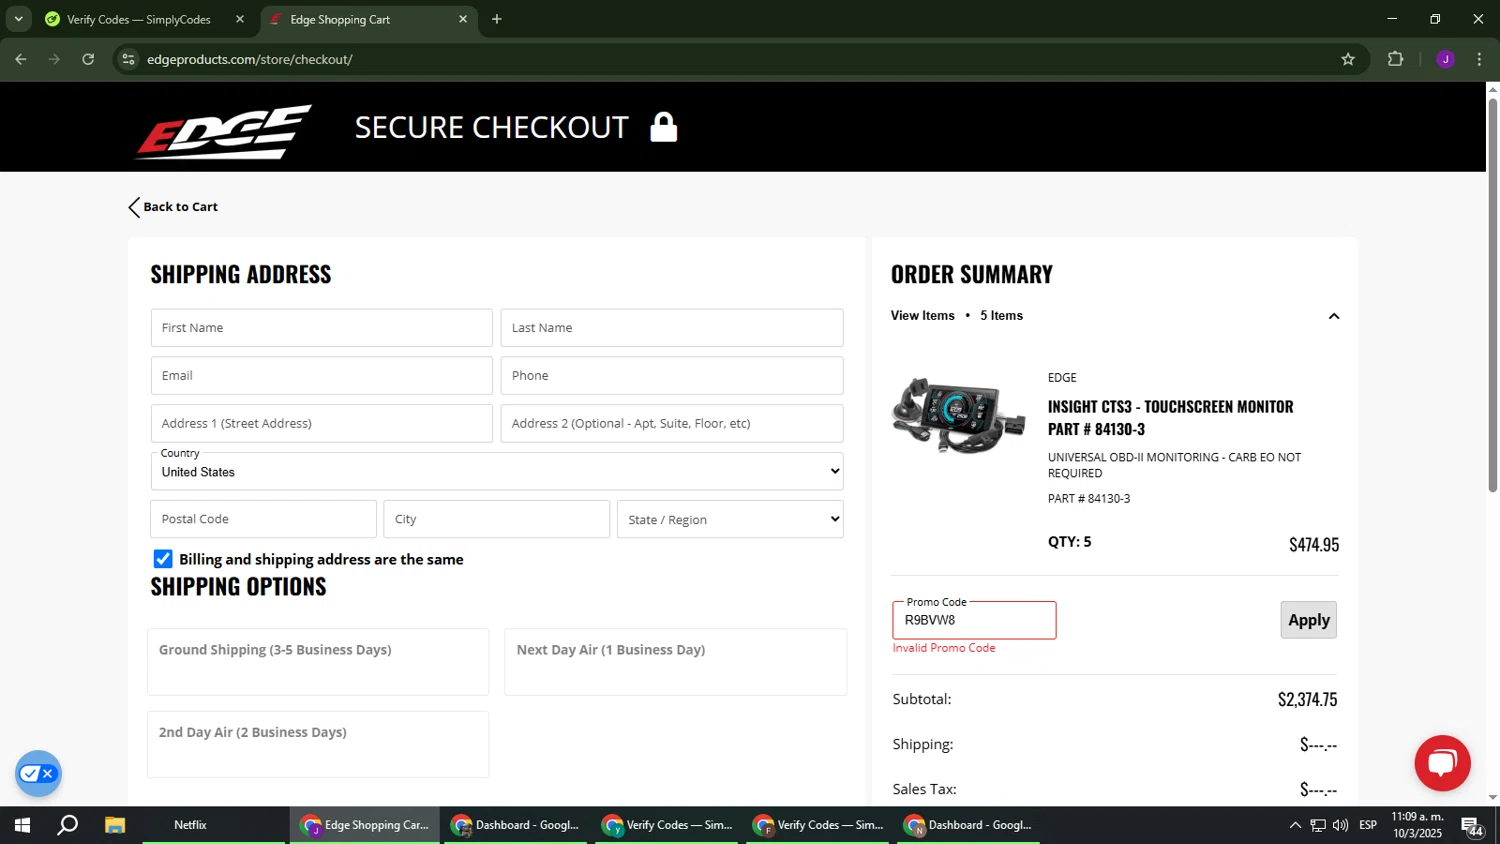Switch to the Verify Codes — SimplyCodes tab

point(139,20)
